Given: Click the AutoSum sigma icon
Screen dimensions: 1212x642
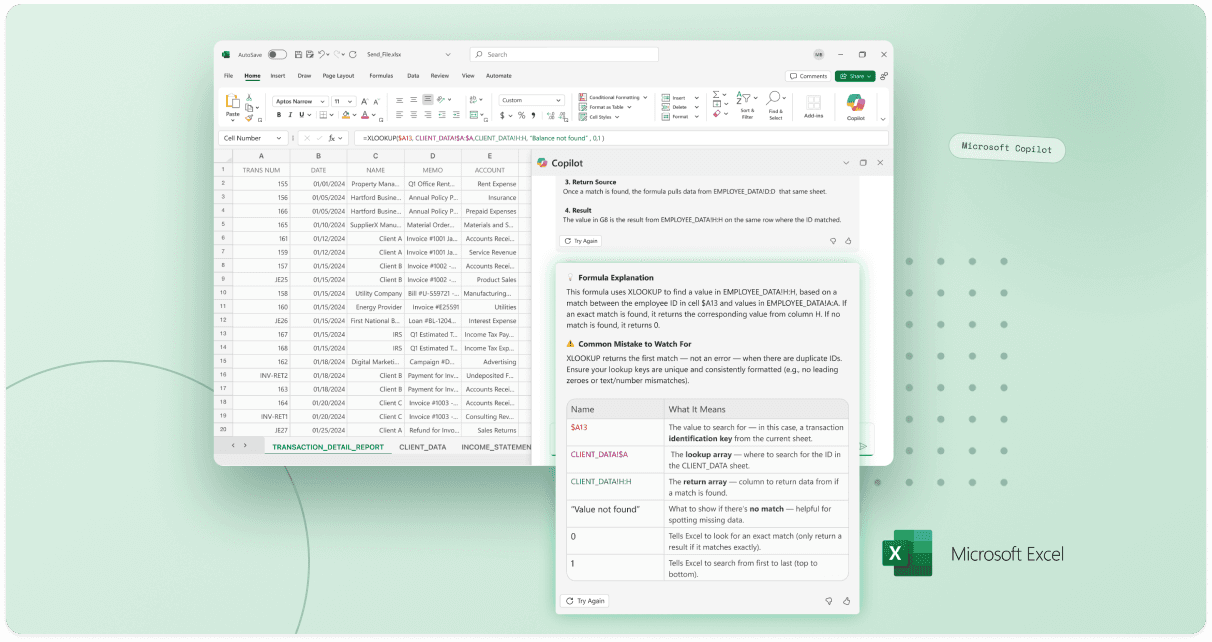Looking at the screenshot, I should click(716, 95).
